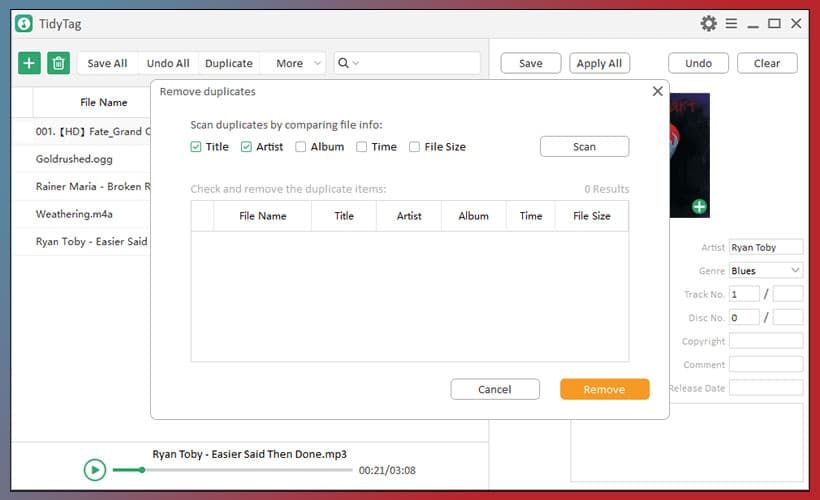Click the Comment field

click(x=766, y=365)
